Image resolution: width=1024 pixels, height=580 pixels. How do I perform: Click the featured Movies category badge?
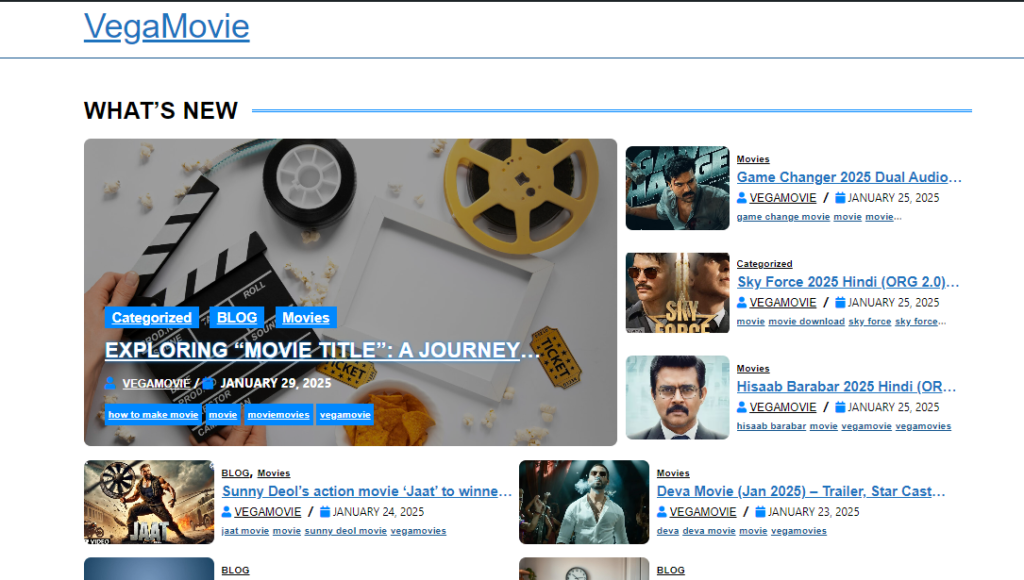[x=306, y=317]
